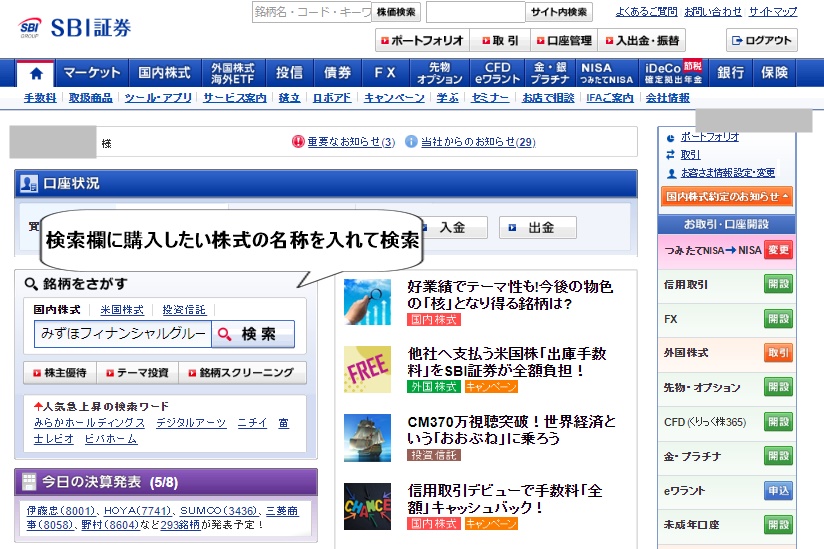Viewport: 824px width, 549px height.
Task: Click 開設 button for 先物・オプション
Action: click(x=778, y=387)
